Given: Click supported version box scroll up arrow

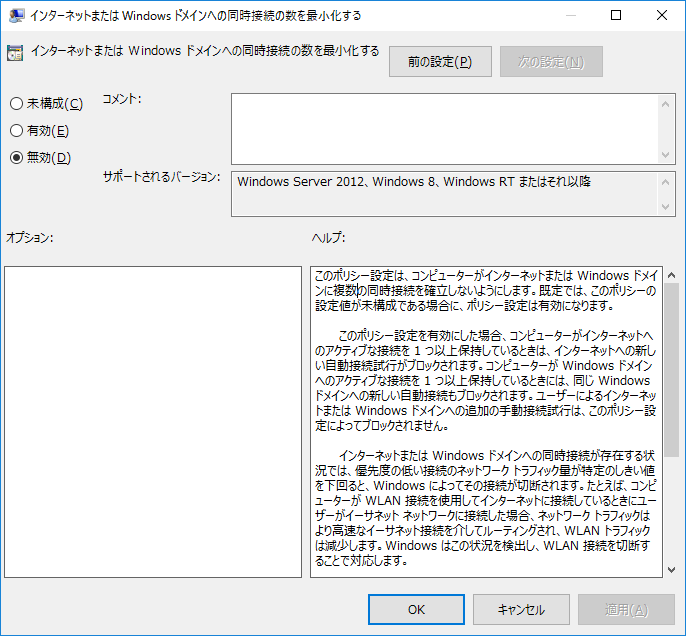Looking at the screenshot, I should [x=665, y=182].
